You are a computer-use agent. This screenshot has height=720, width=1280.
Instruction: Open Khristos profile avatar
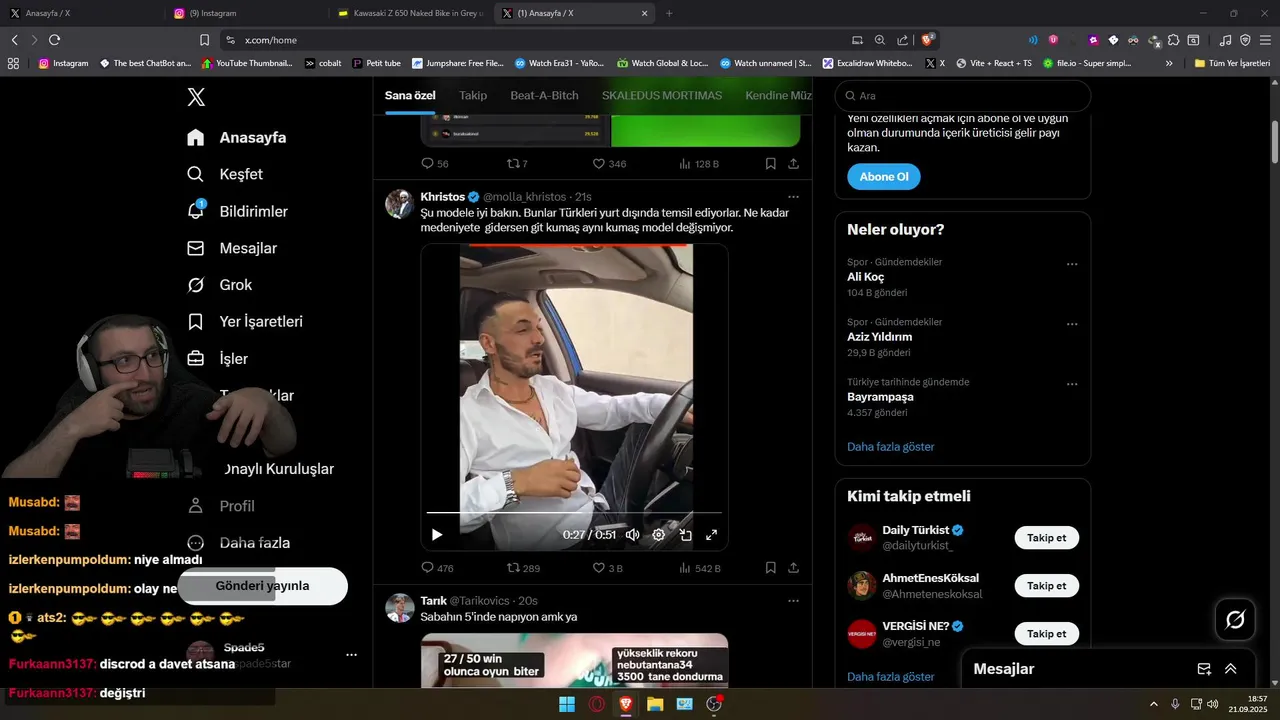[400, 204]
